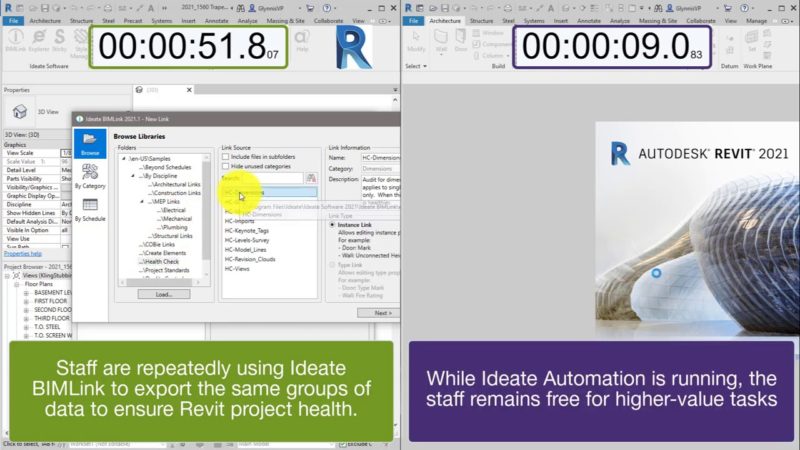This screenshot has width=800, height=450.
Task: Click the Open folder icon in left Revit toolbar
Action: [33, 8]
